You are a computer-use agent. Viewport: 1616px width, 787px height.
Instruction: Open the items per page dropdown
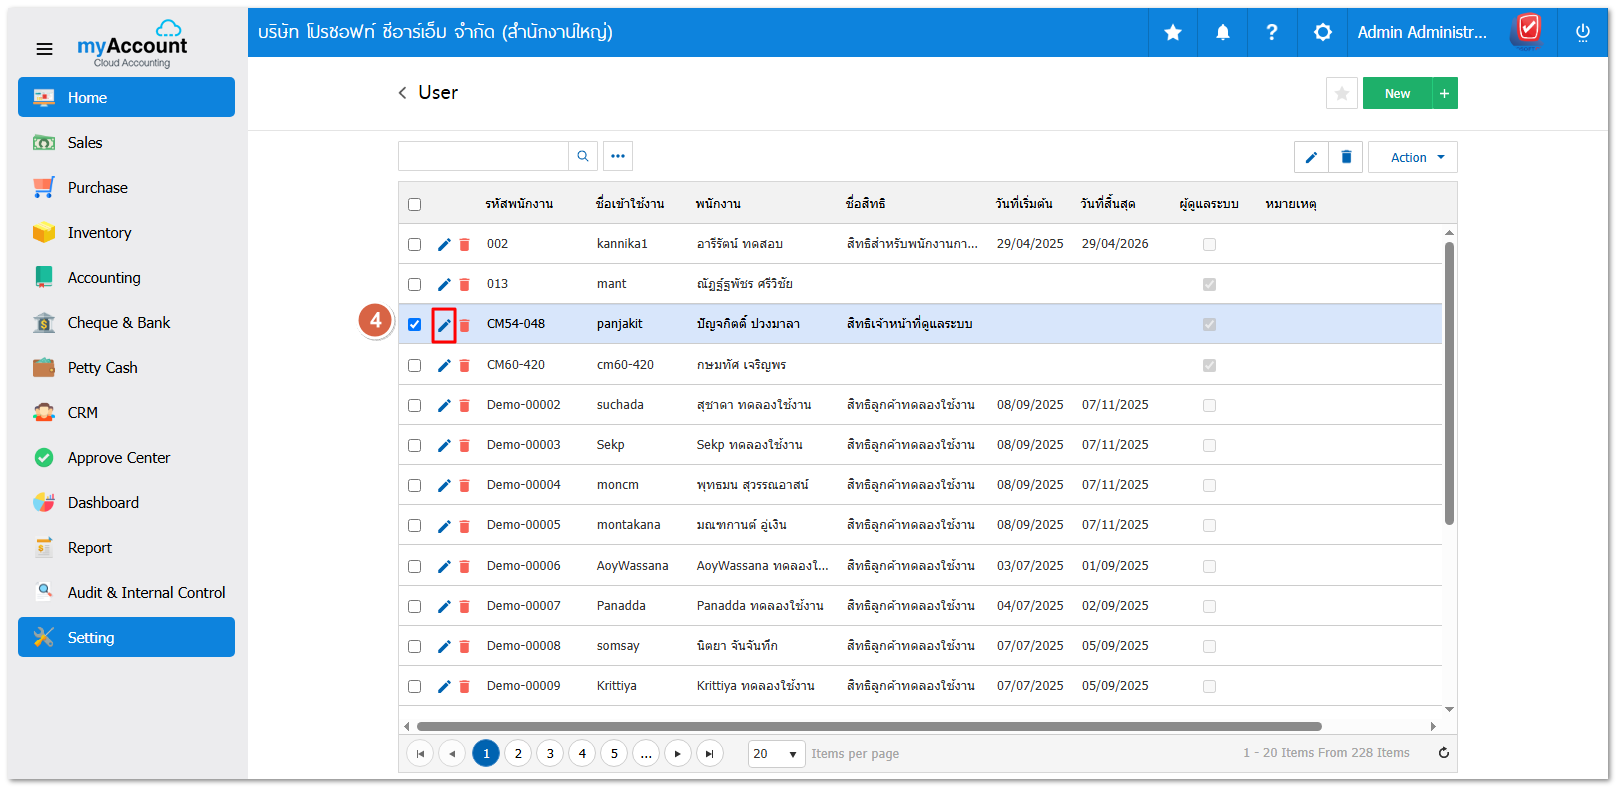coord(777,754)
